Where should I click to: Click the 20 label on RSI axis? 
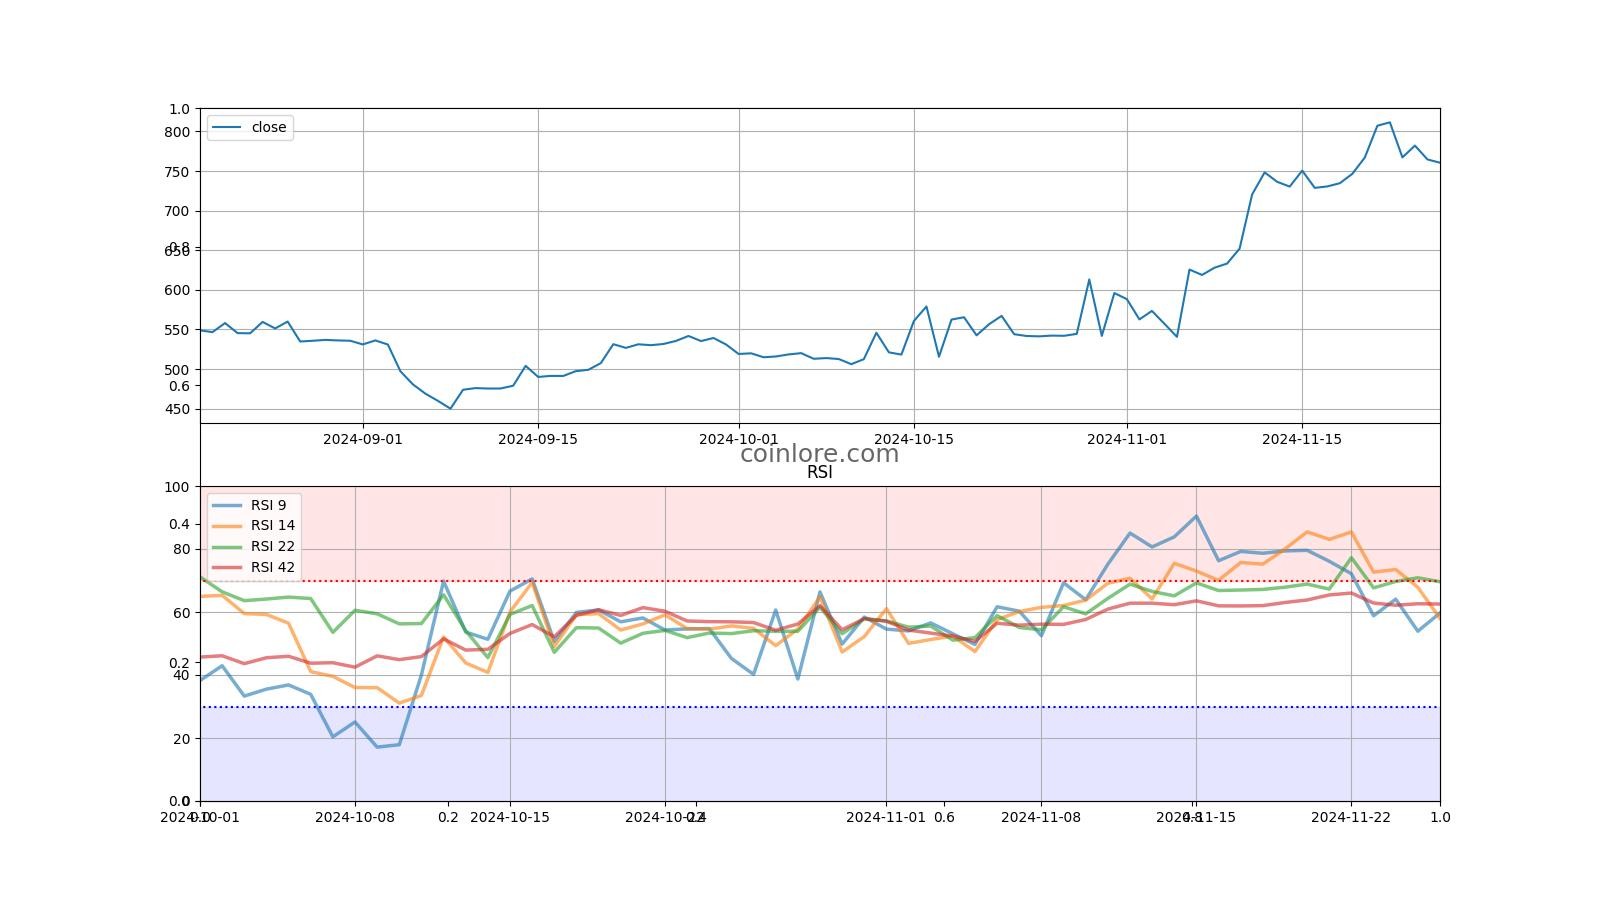pos(181,739)
